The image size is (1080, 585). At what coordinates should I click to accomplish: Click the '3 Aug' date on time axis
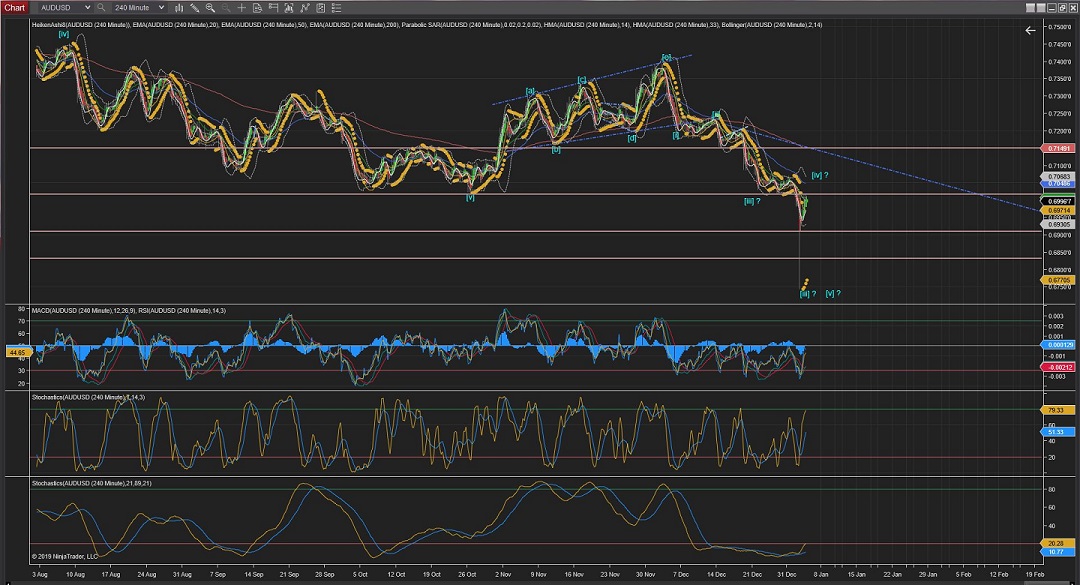pos(40,575)
